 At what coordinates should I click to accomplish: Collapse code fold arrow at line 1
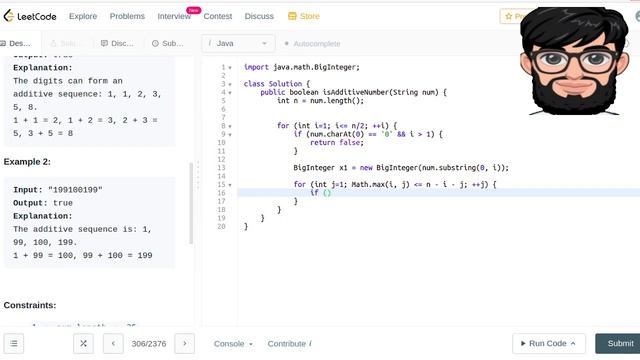pos(230,68)
